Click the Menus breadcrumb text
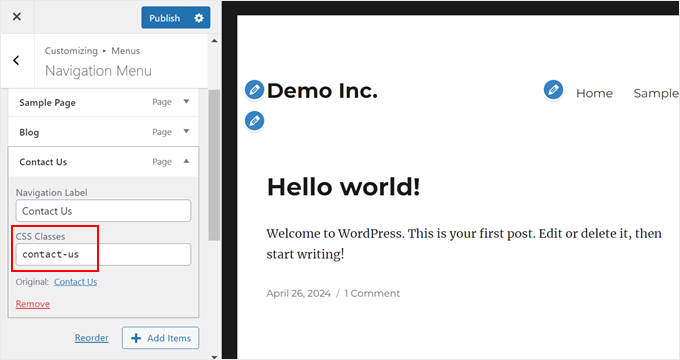Viewport: 680px width, 360px height. pos(126,51)
